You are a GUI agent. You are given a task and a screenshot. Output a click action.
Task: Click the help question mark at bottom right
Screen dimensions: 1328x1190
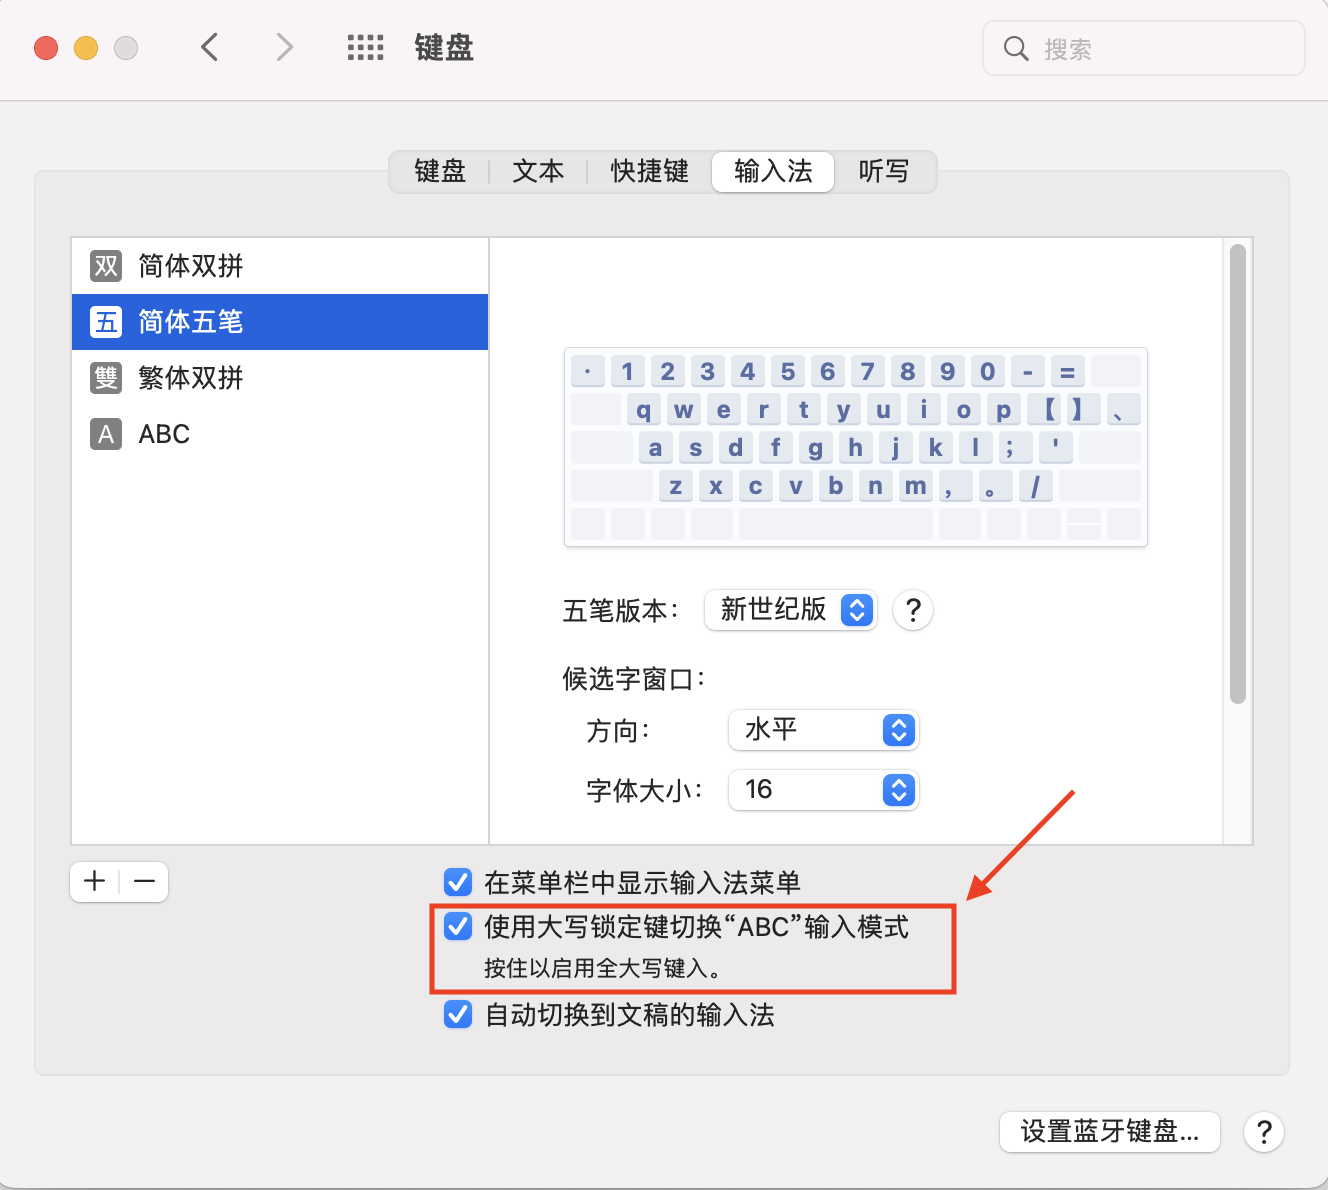1264,1132
